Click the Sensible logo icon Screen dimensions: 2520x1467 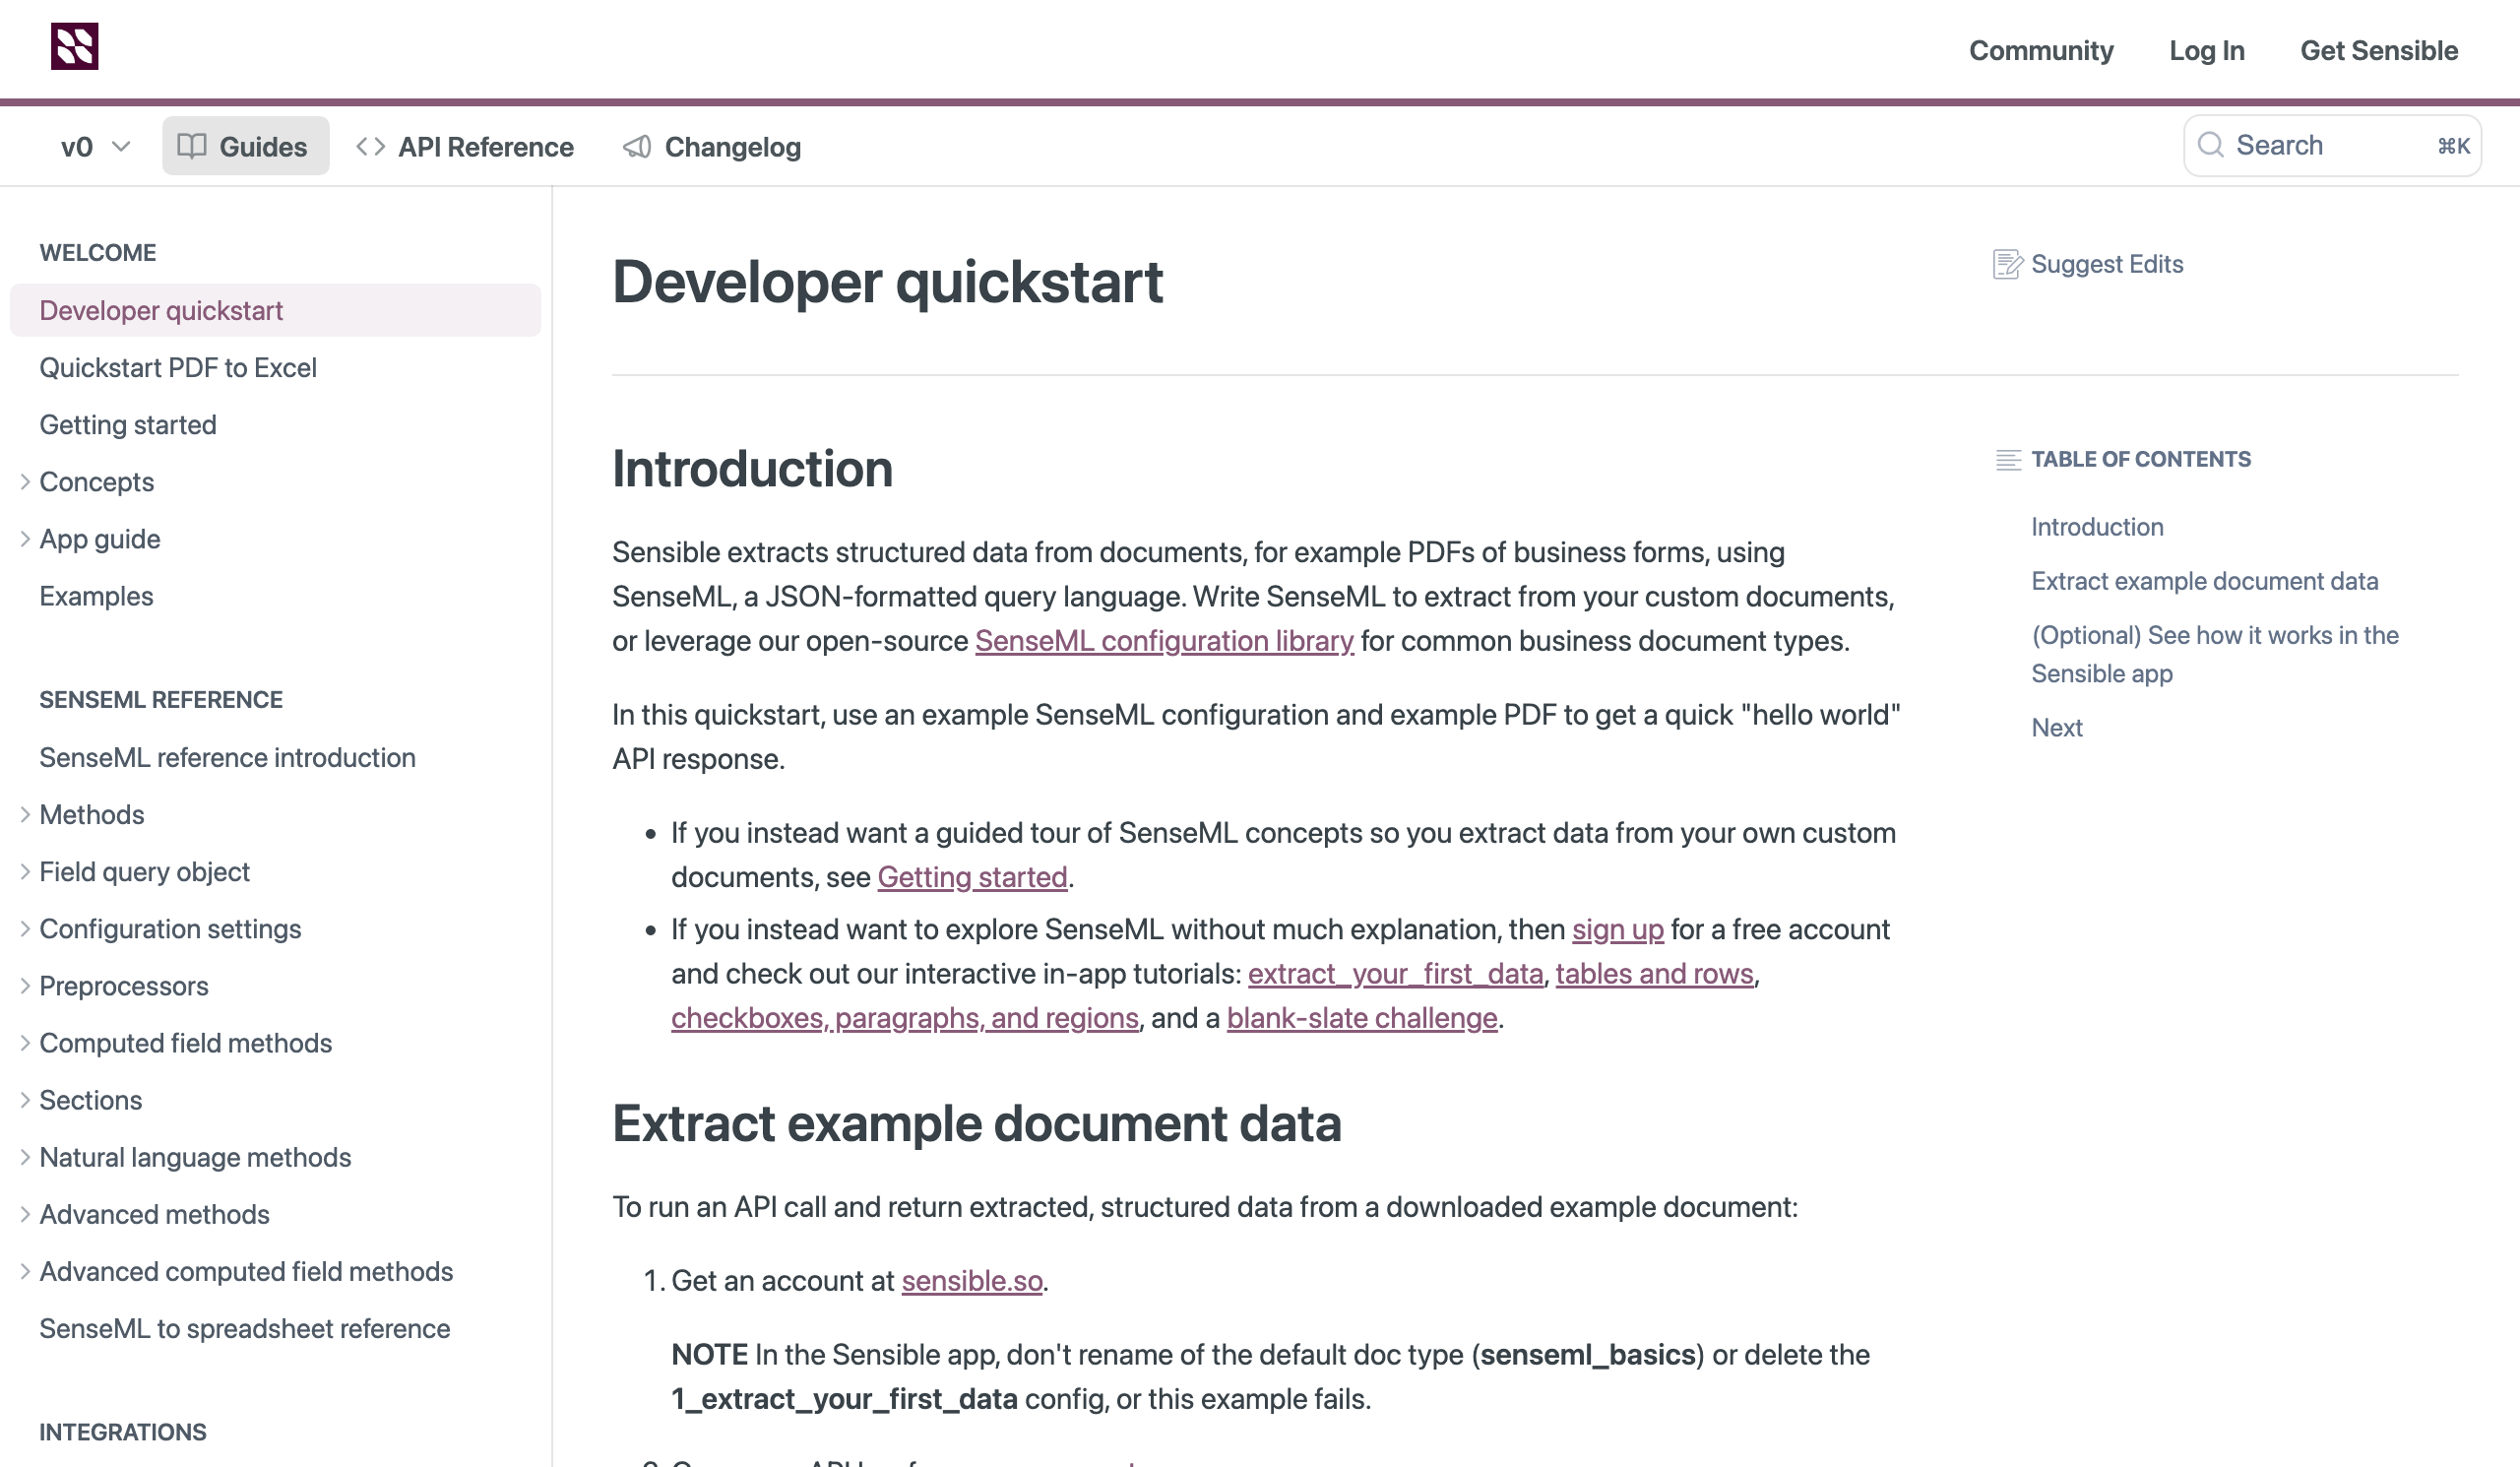click(x=74, y=46)
